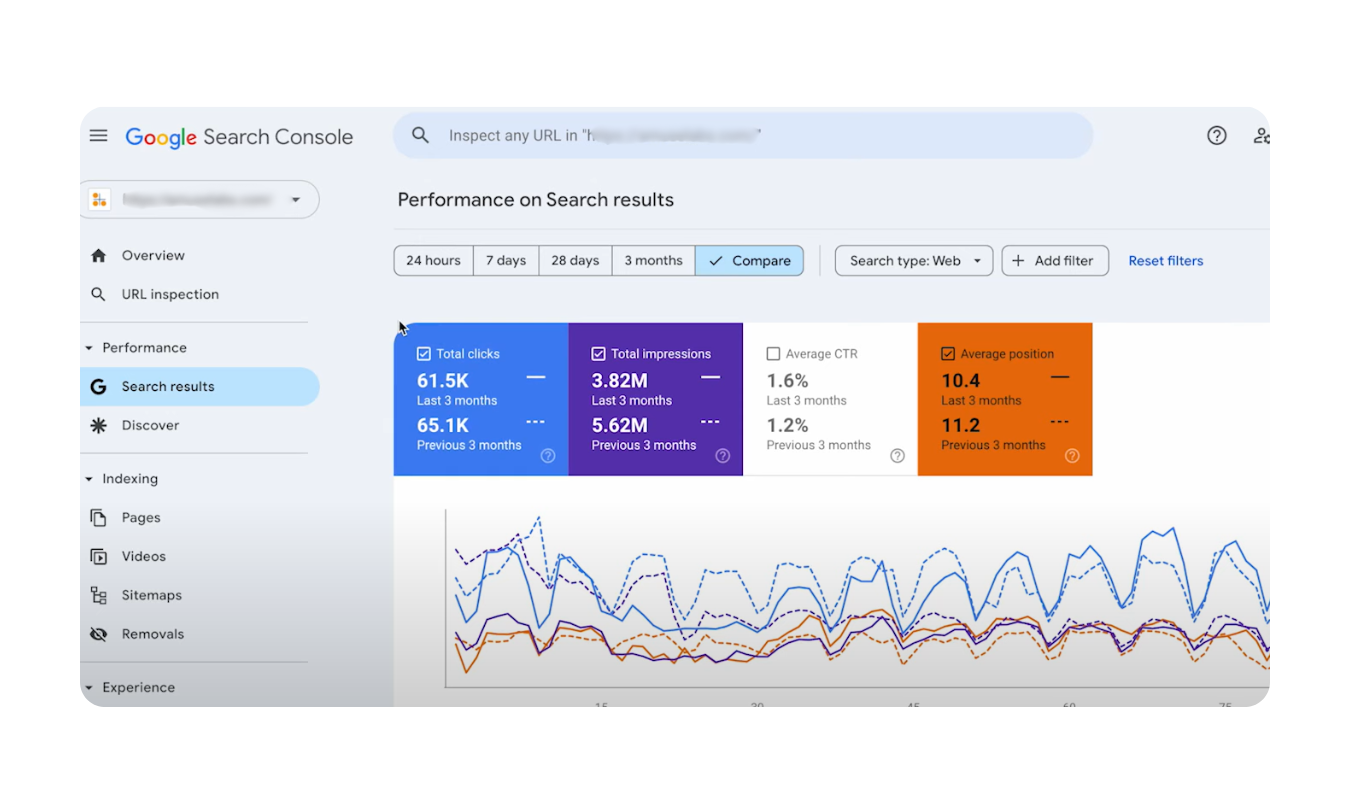Click help icon on Total impressions card
This screenshot has width=1350, height=800.
[x=723, y=455]
